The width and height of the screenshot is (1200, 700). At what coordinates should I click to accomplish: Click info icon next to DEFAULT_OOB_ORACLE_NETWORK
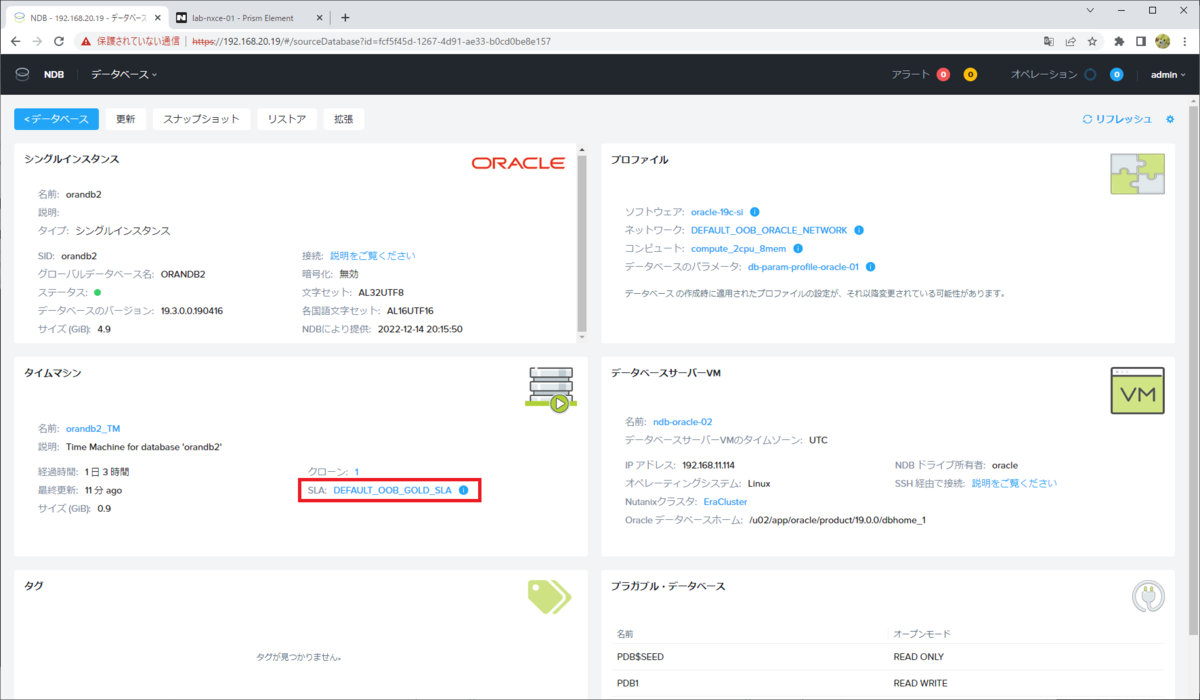859,230
